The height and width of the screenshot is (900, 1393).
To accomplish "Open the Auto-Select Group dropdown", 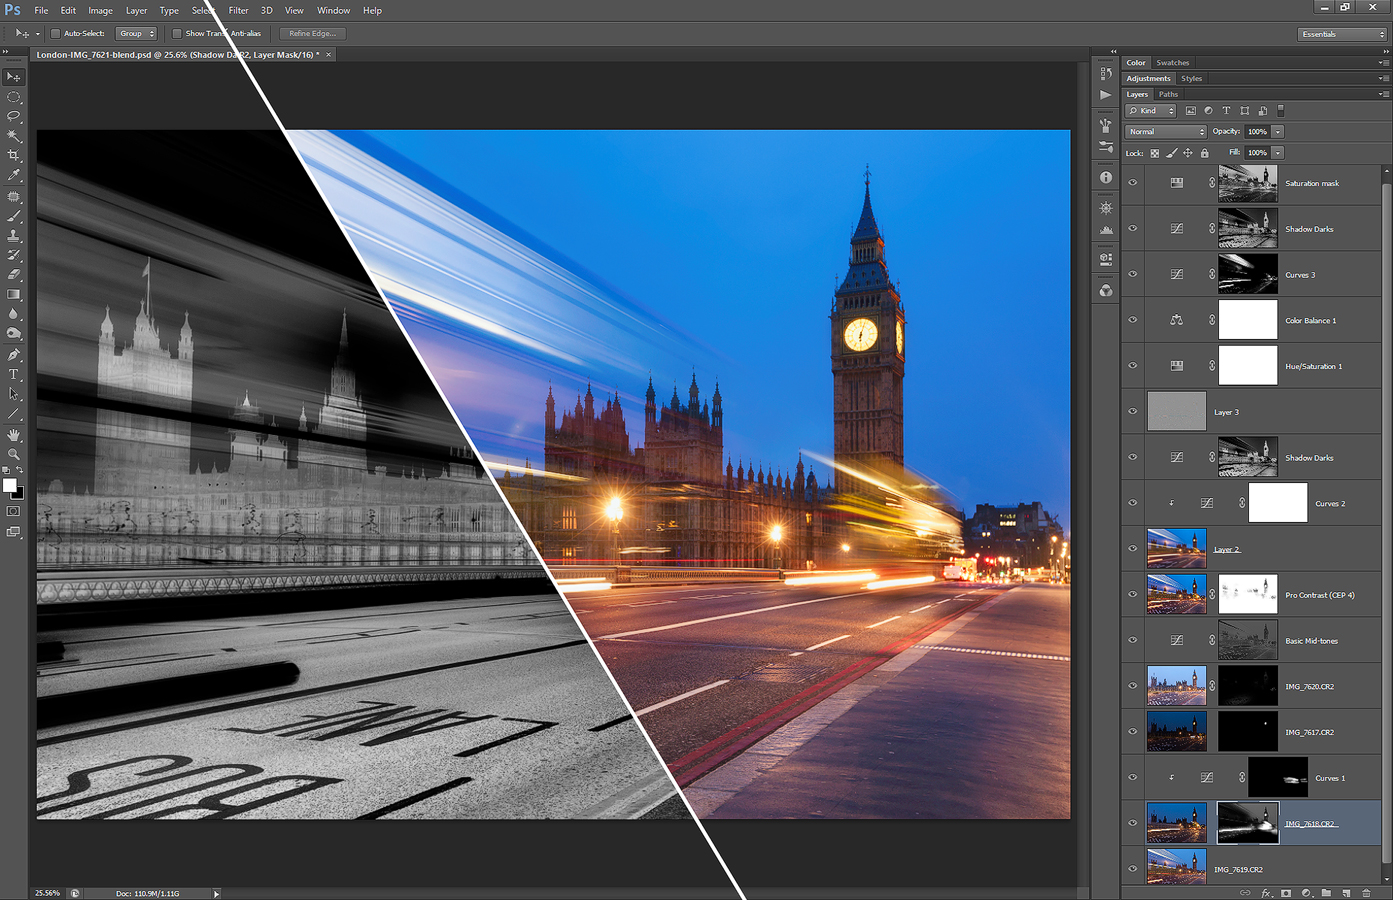I will pyautogui.click(x=137, y=34).
